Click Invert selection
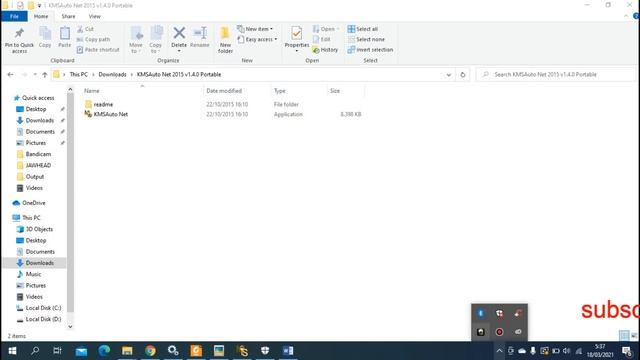Image resolution: width=640 pixels, height=360 pixels. (x=370, y=50)
